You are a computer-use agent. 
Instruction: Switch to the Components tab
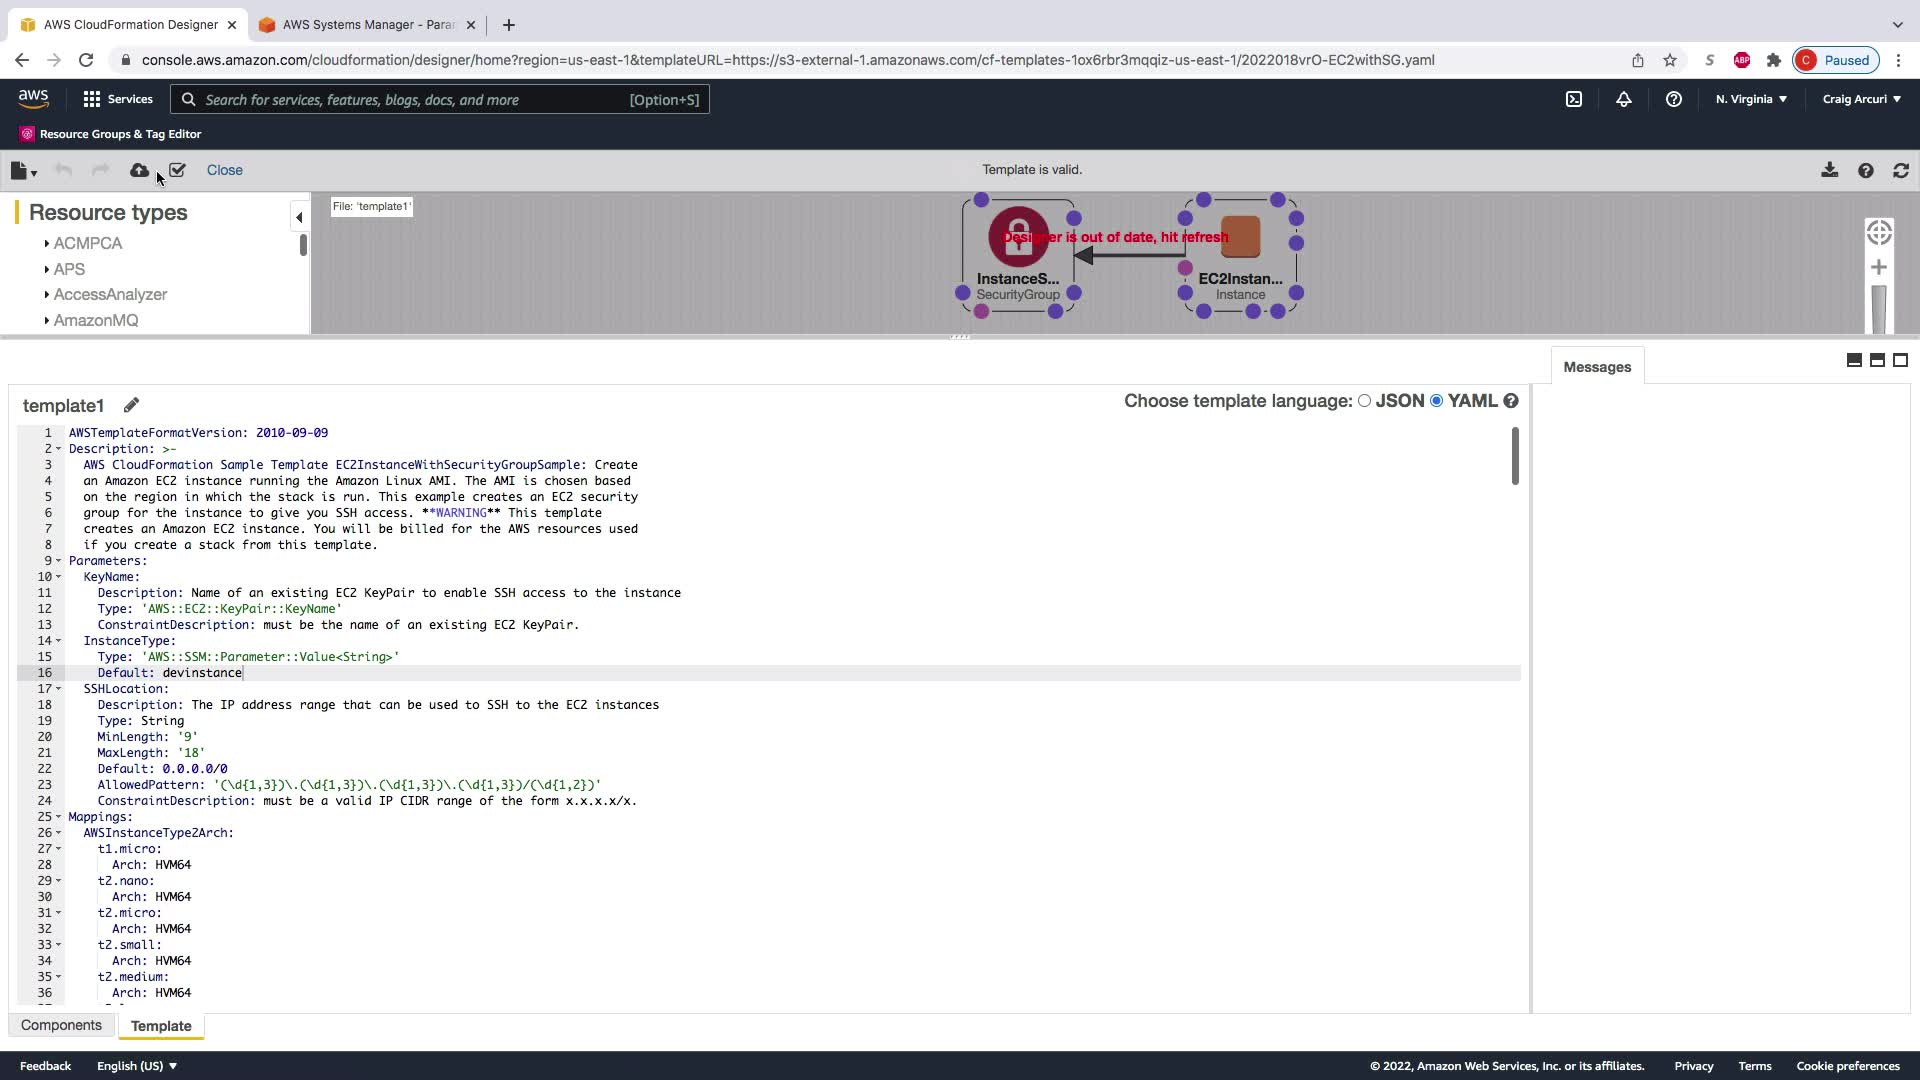pos(61,1025)
